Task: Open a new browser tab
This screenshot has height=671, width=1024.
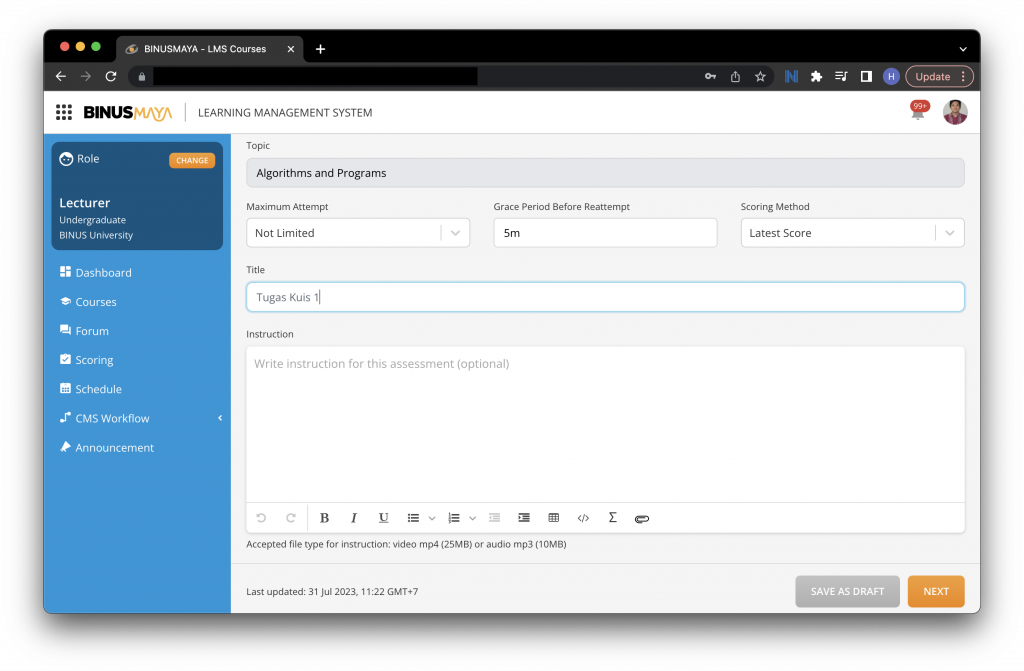Action: coord(320,49)
